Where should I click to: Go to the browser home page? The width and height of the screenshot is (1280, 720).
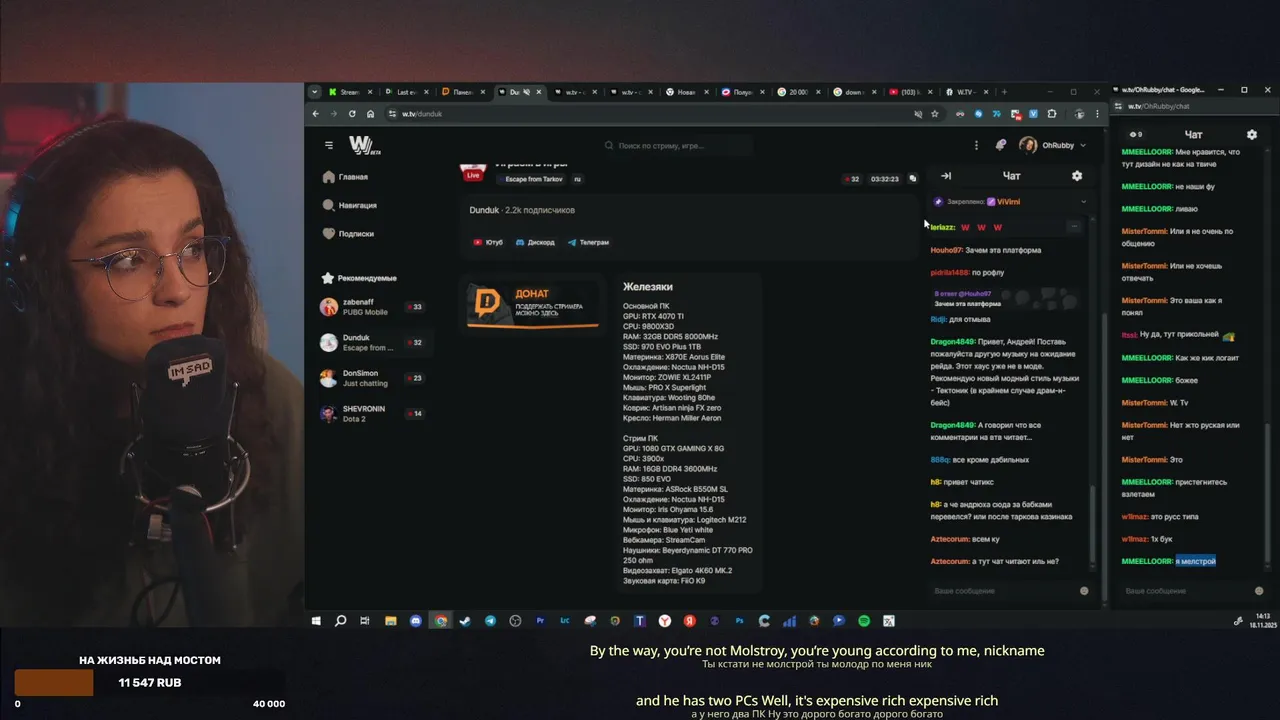(x=370, y=114)
